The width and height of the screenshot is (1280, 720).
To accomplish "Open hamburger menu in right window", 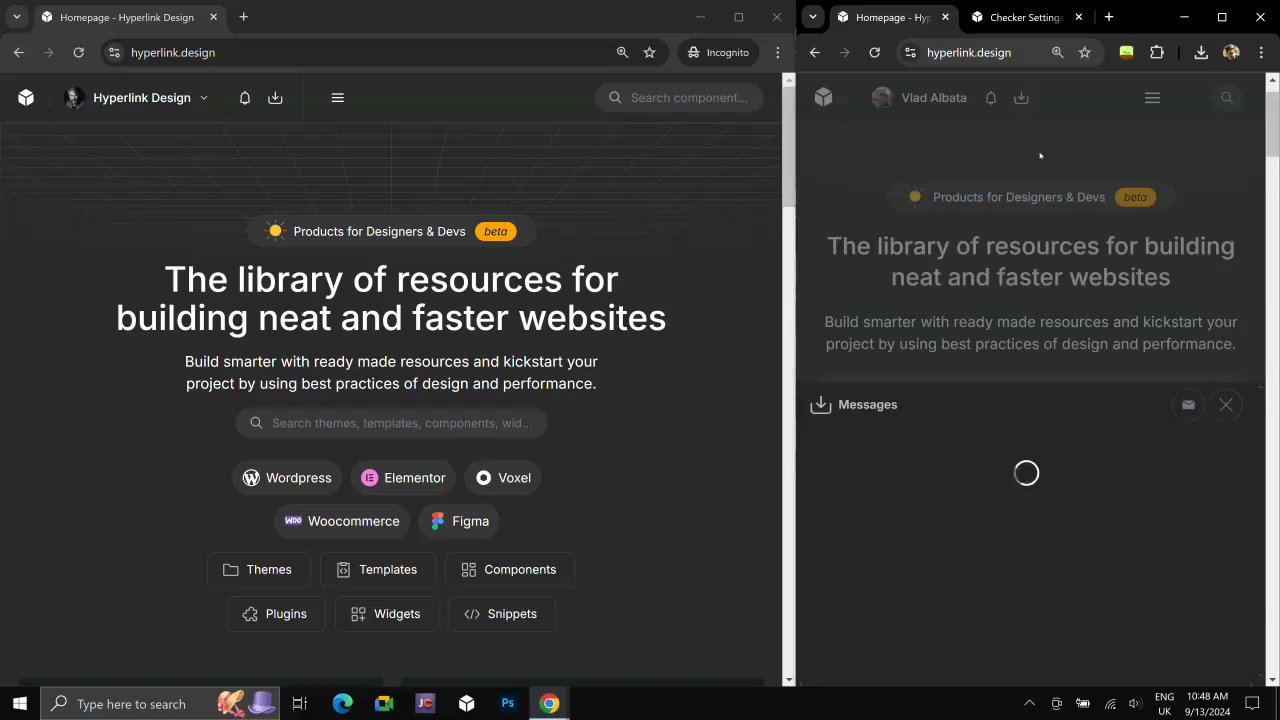I will pos(1152,98).
